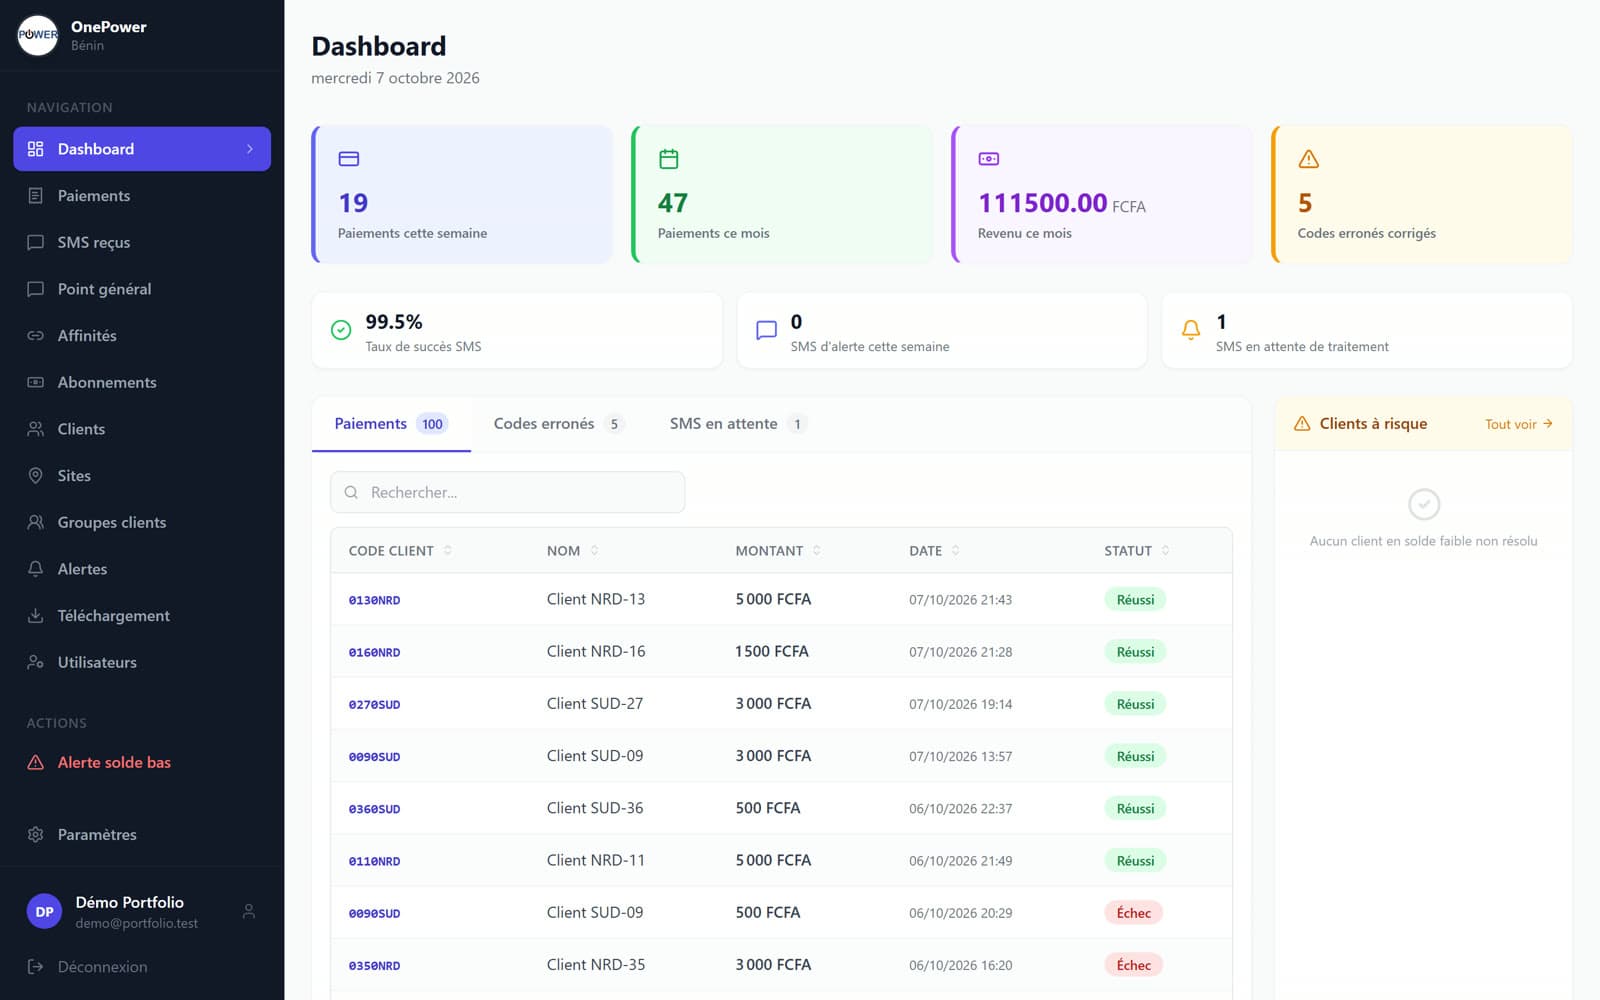The image size is (1600, 1000).
Task: Sort table by NOM column
Action: point(573,551)
